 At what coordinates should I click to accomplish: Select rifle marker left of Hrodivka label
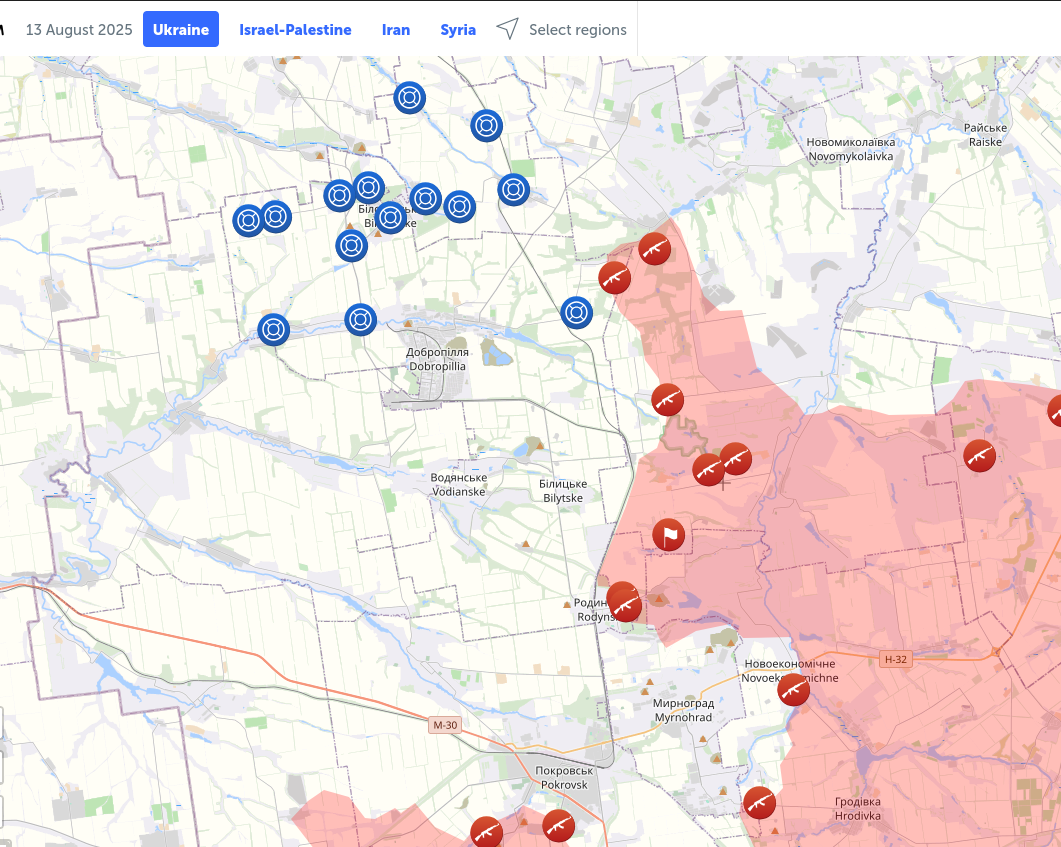(760, 803)
